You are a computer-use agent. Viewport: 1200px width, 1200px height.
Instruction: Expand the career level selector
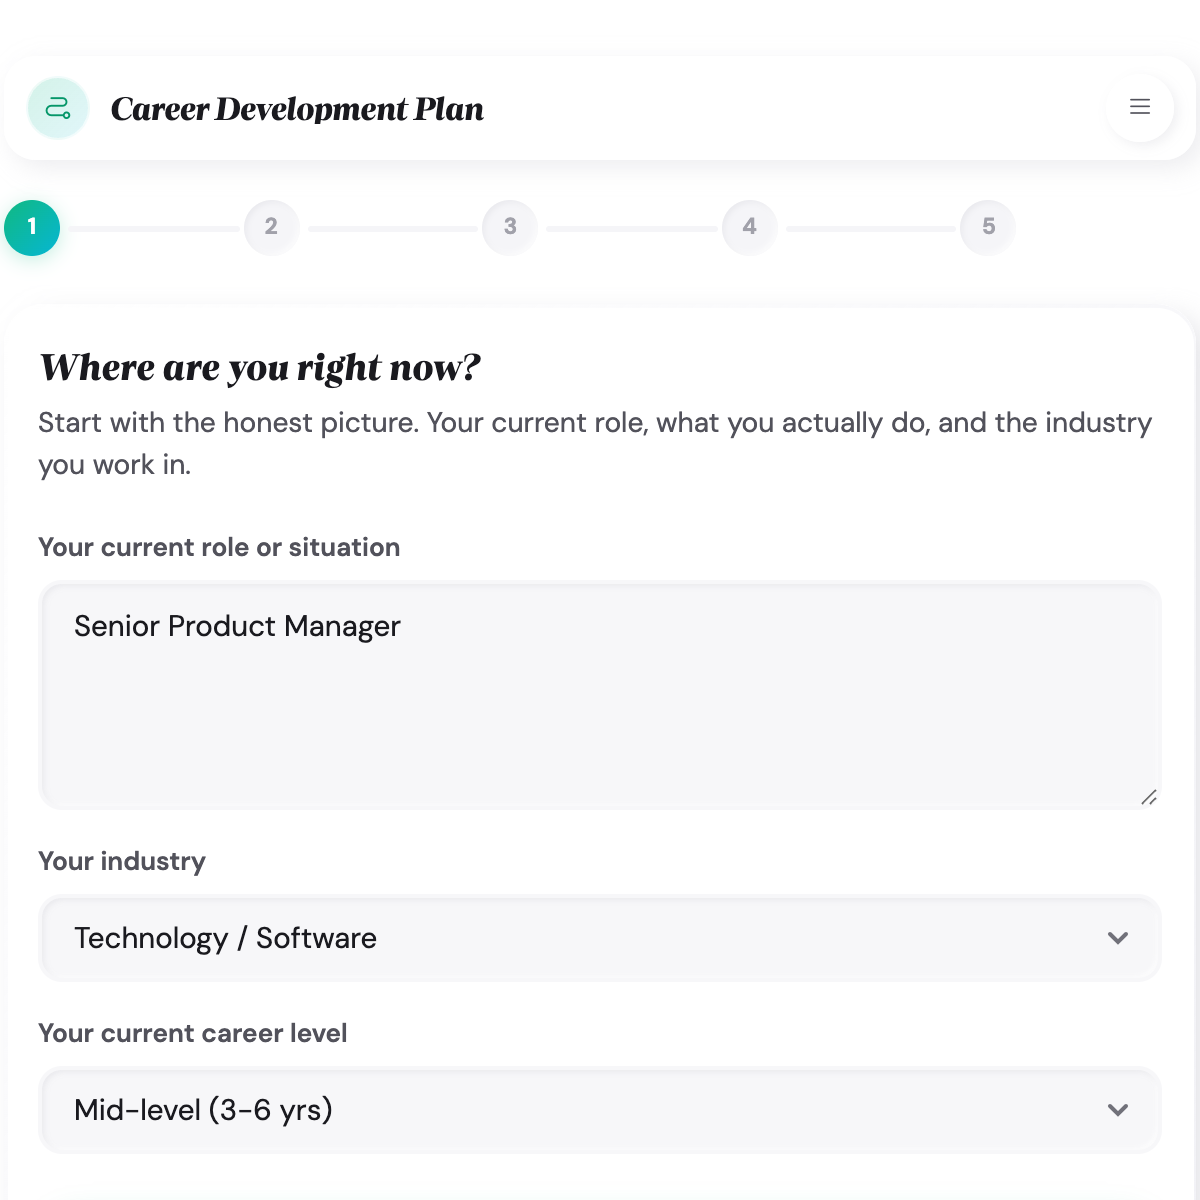600,1110
